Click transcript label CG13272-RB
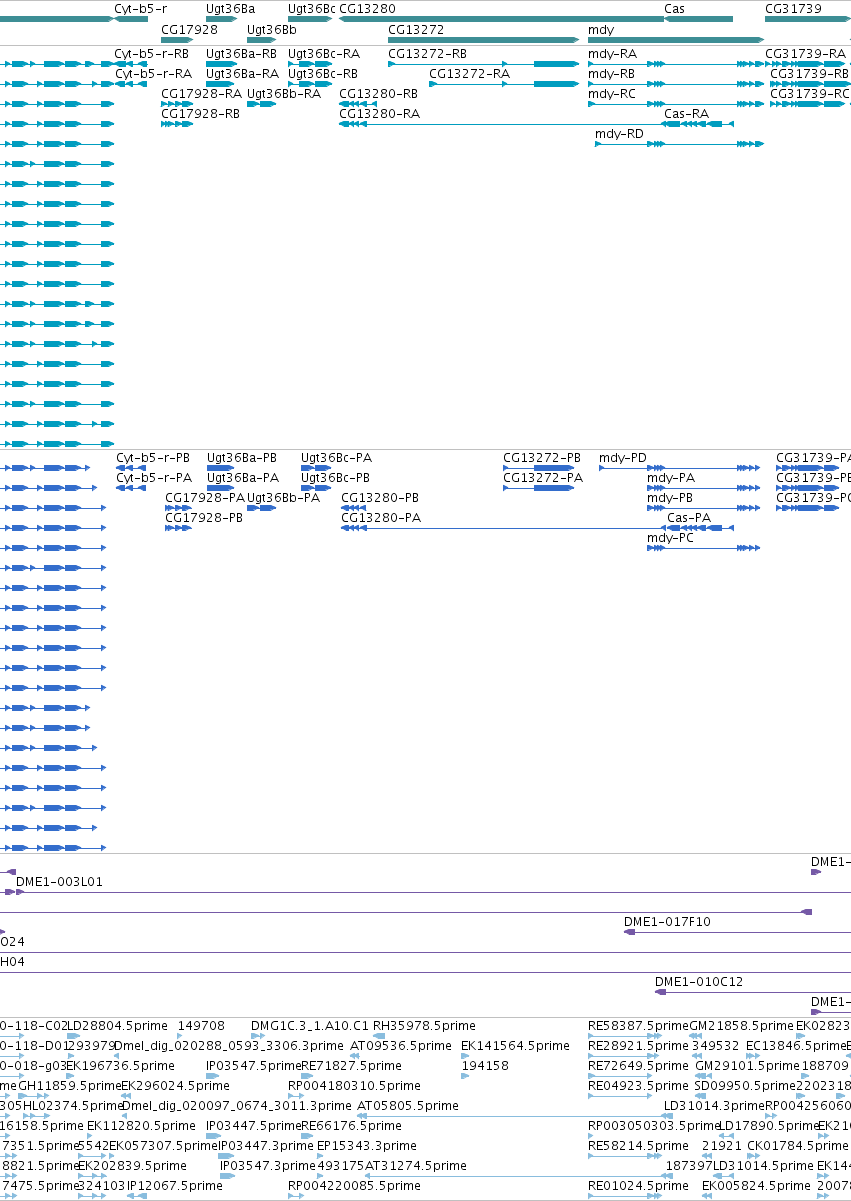Image resolution: width=851 pixels, height=1201 pixels. [x=427, y=53]
